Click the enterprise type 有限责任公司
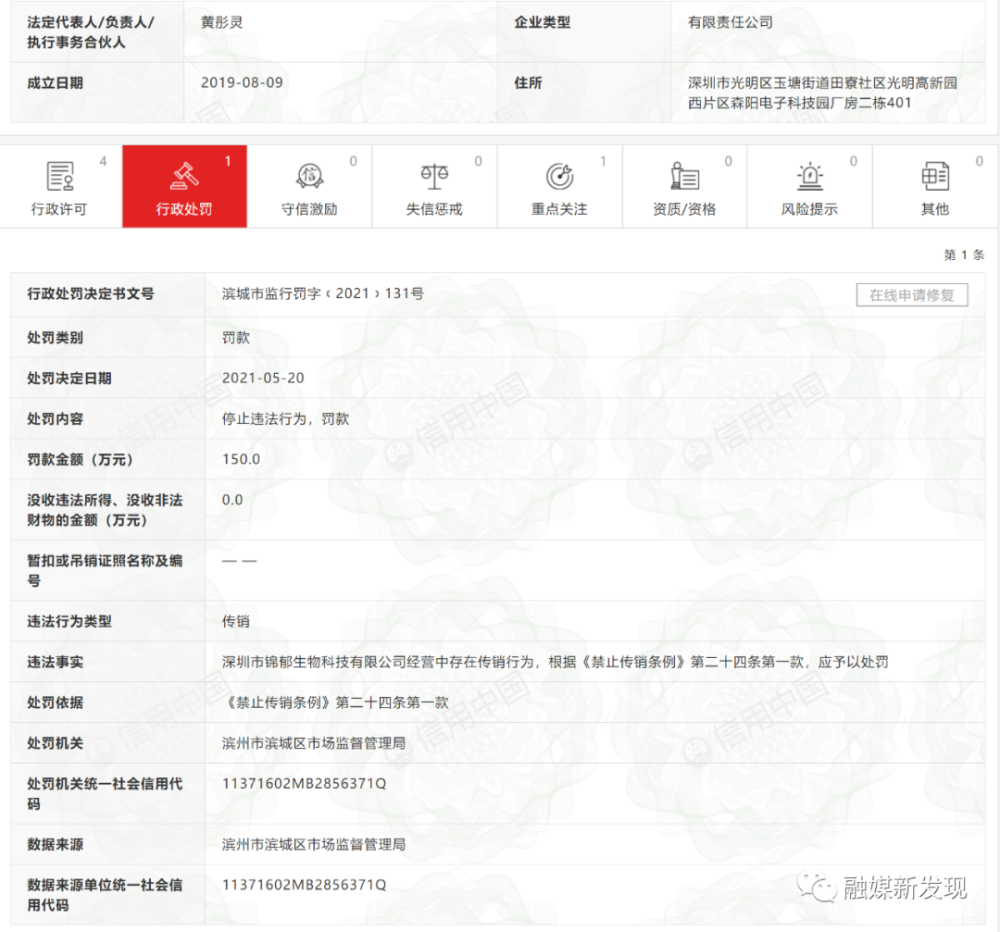 [730, 22]
